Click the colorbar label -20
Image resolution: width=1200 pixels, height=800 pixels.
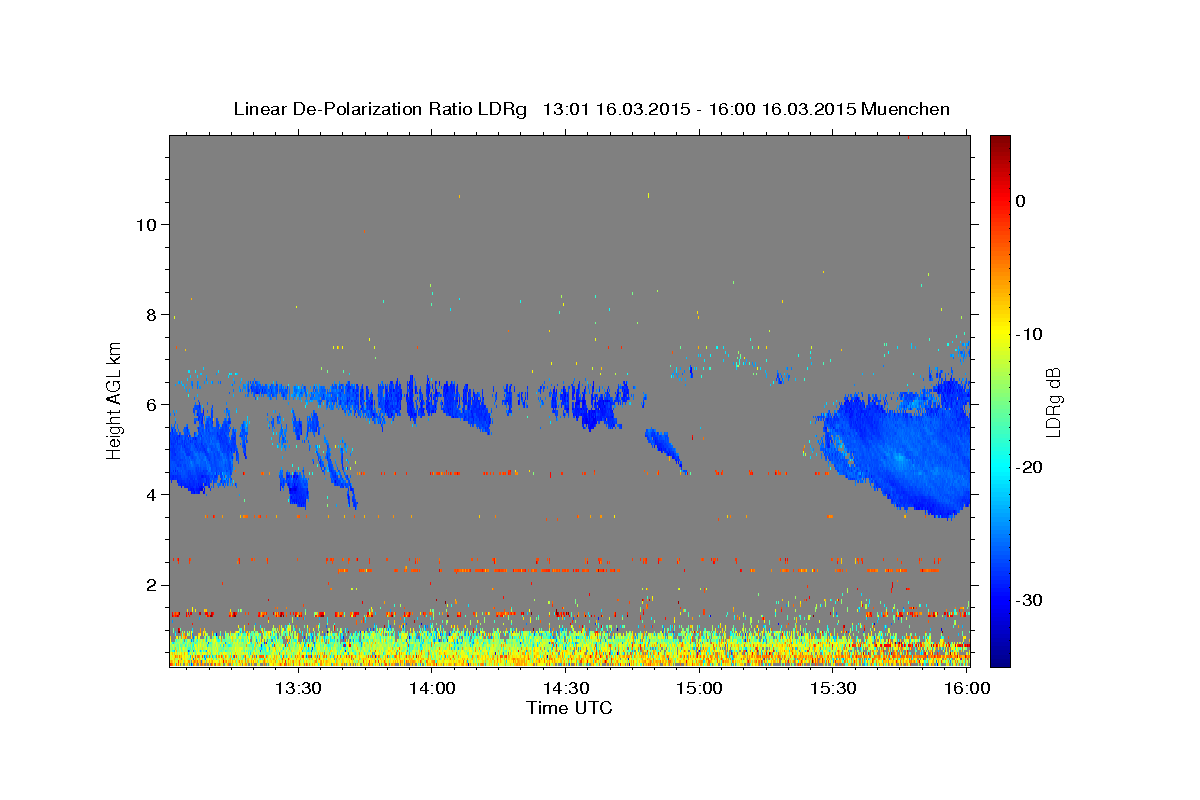(1030, 467)
